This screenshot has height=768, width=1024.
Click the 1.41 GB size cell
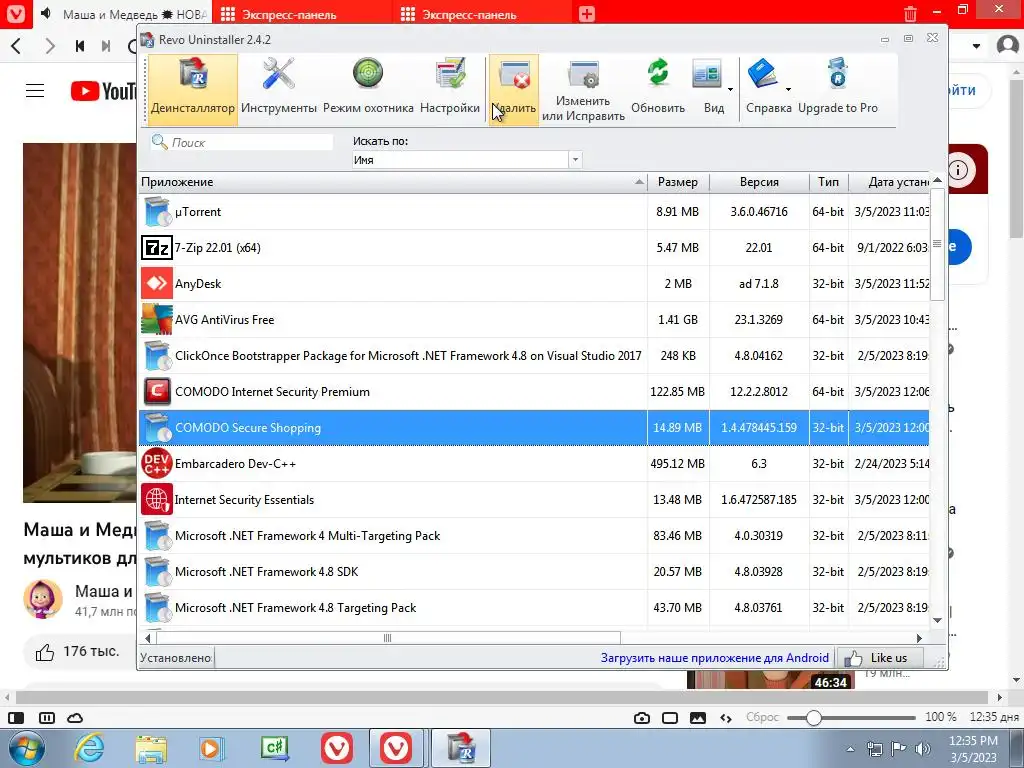pyautogui.click(x=678, y=320)
